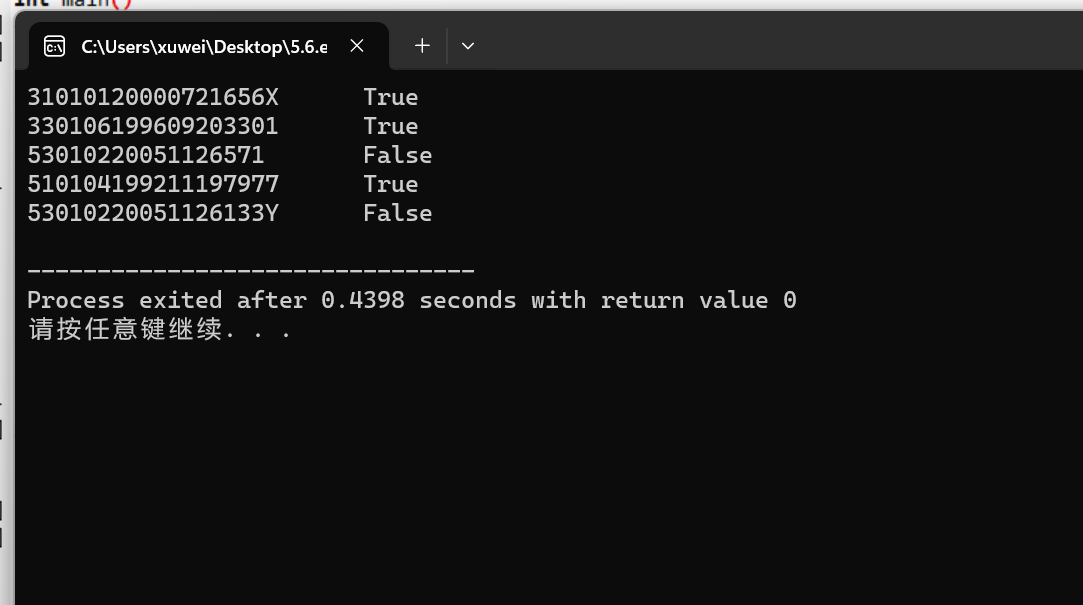Click the ID number 53010220051126571
This screenshot has width=1083, height=605.
point(145,155)
